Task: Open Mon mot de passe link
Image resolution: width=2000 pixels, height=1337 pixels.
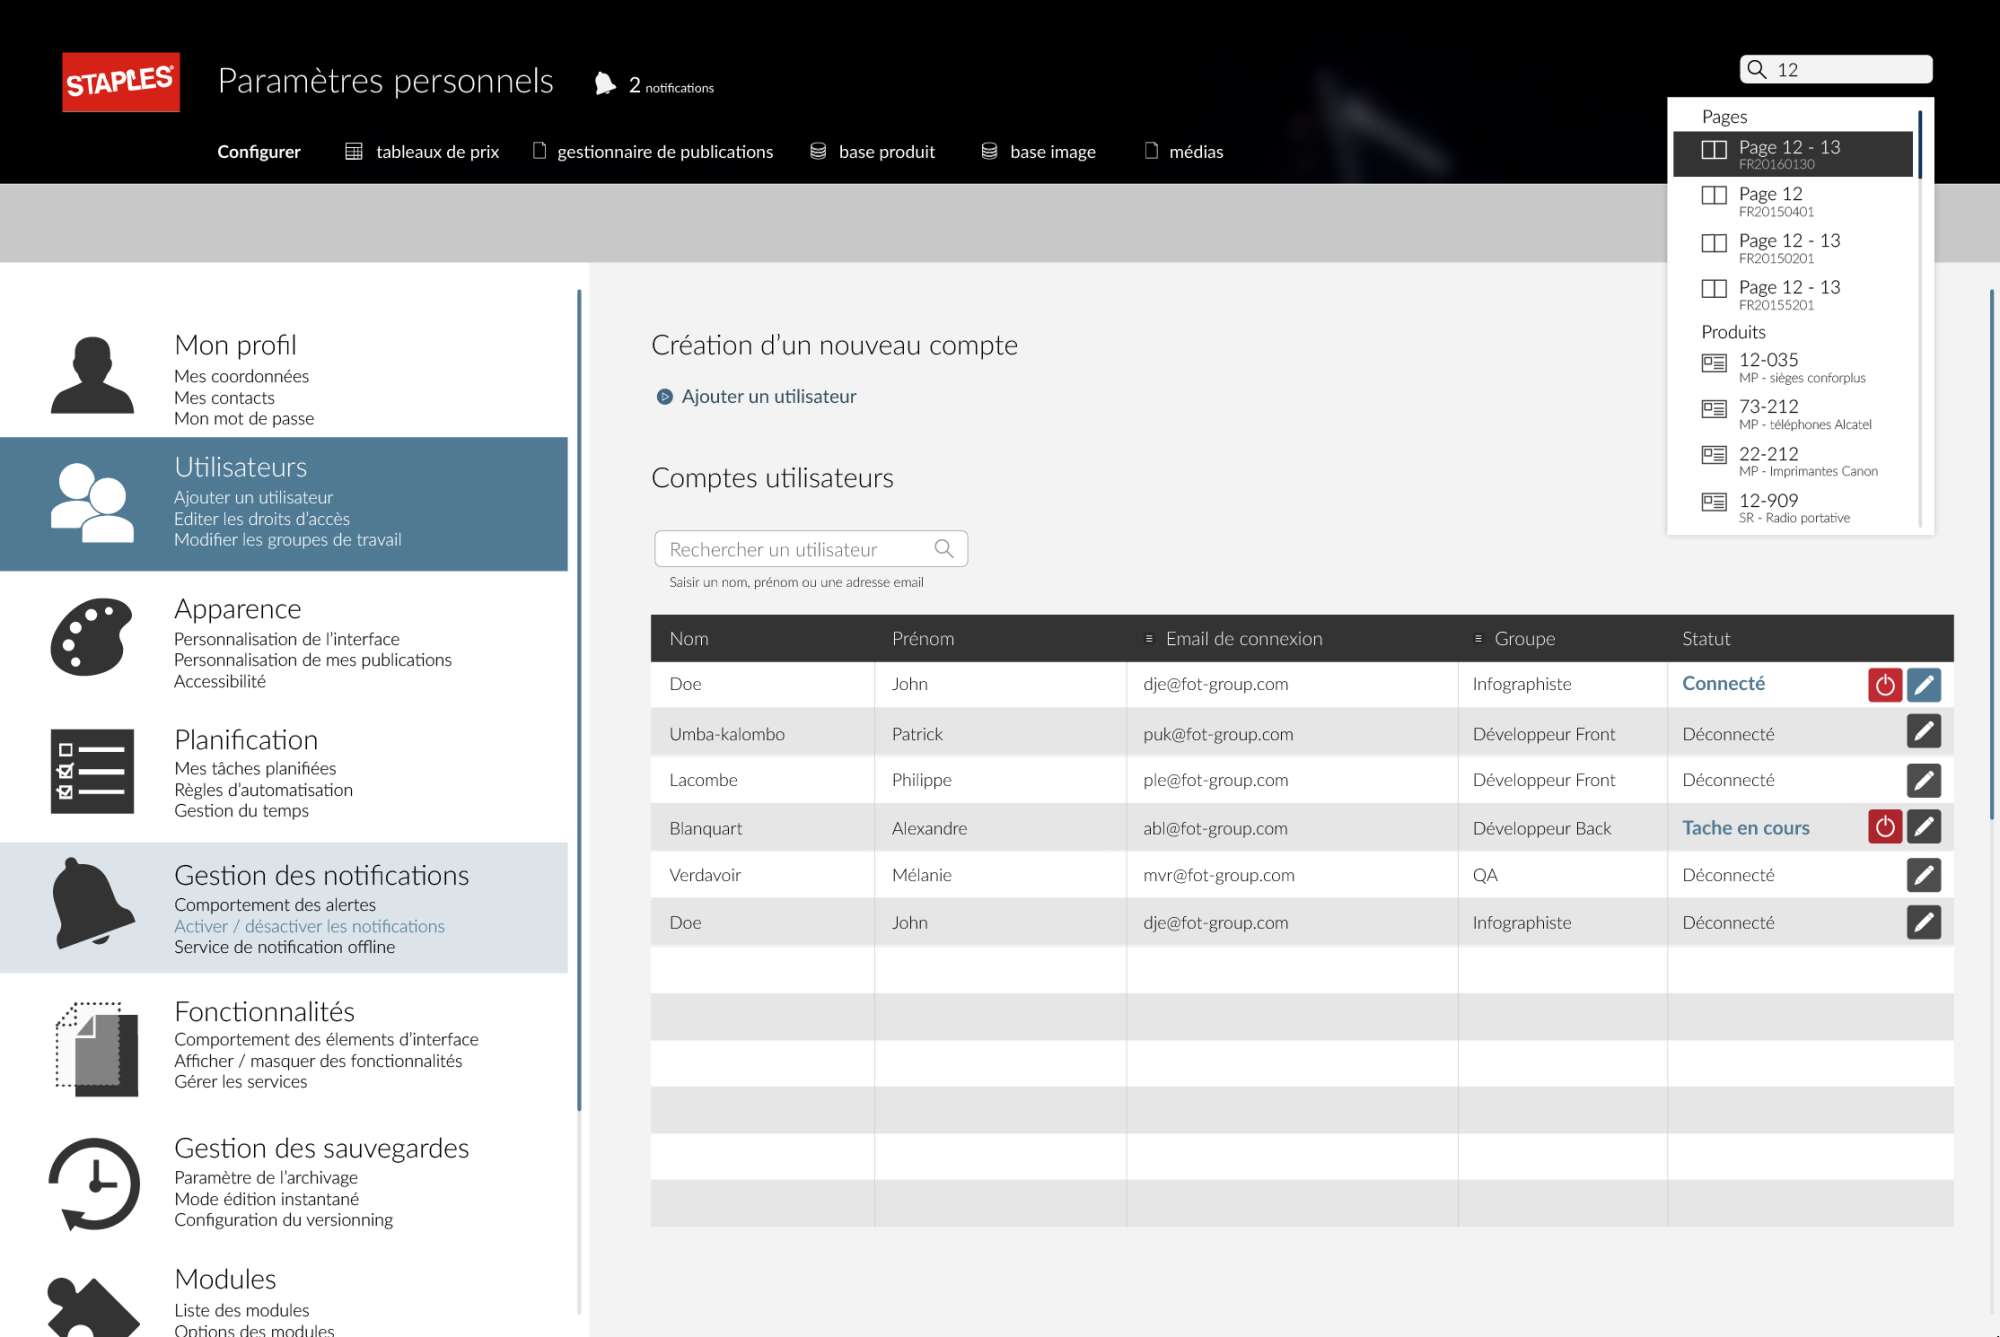Action: point(244,418)
